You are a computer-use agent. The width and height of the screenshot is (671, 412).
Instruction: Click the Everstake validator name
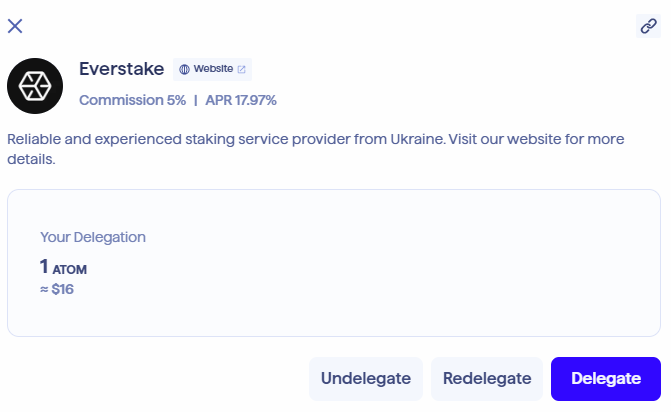121,69
